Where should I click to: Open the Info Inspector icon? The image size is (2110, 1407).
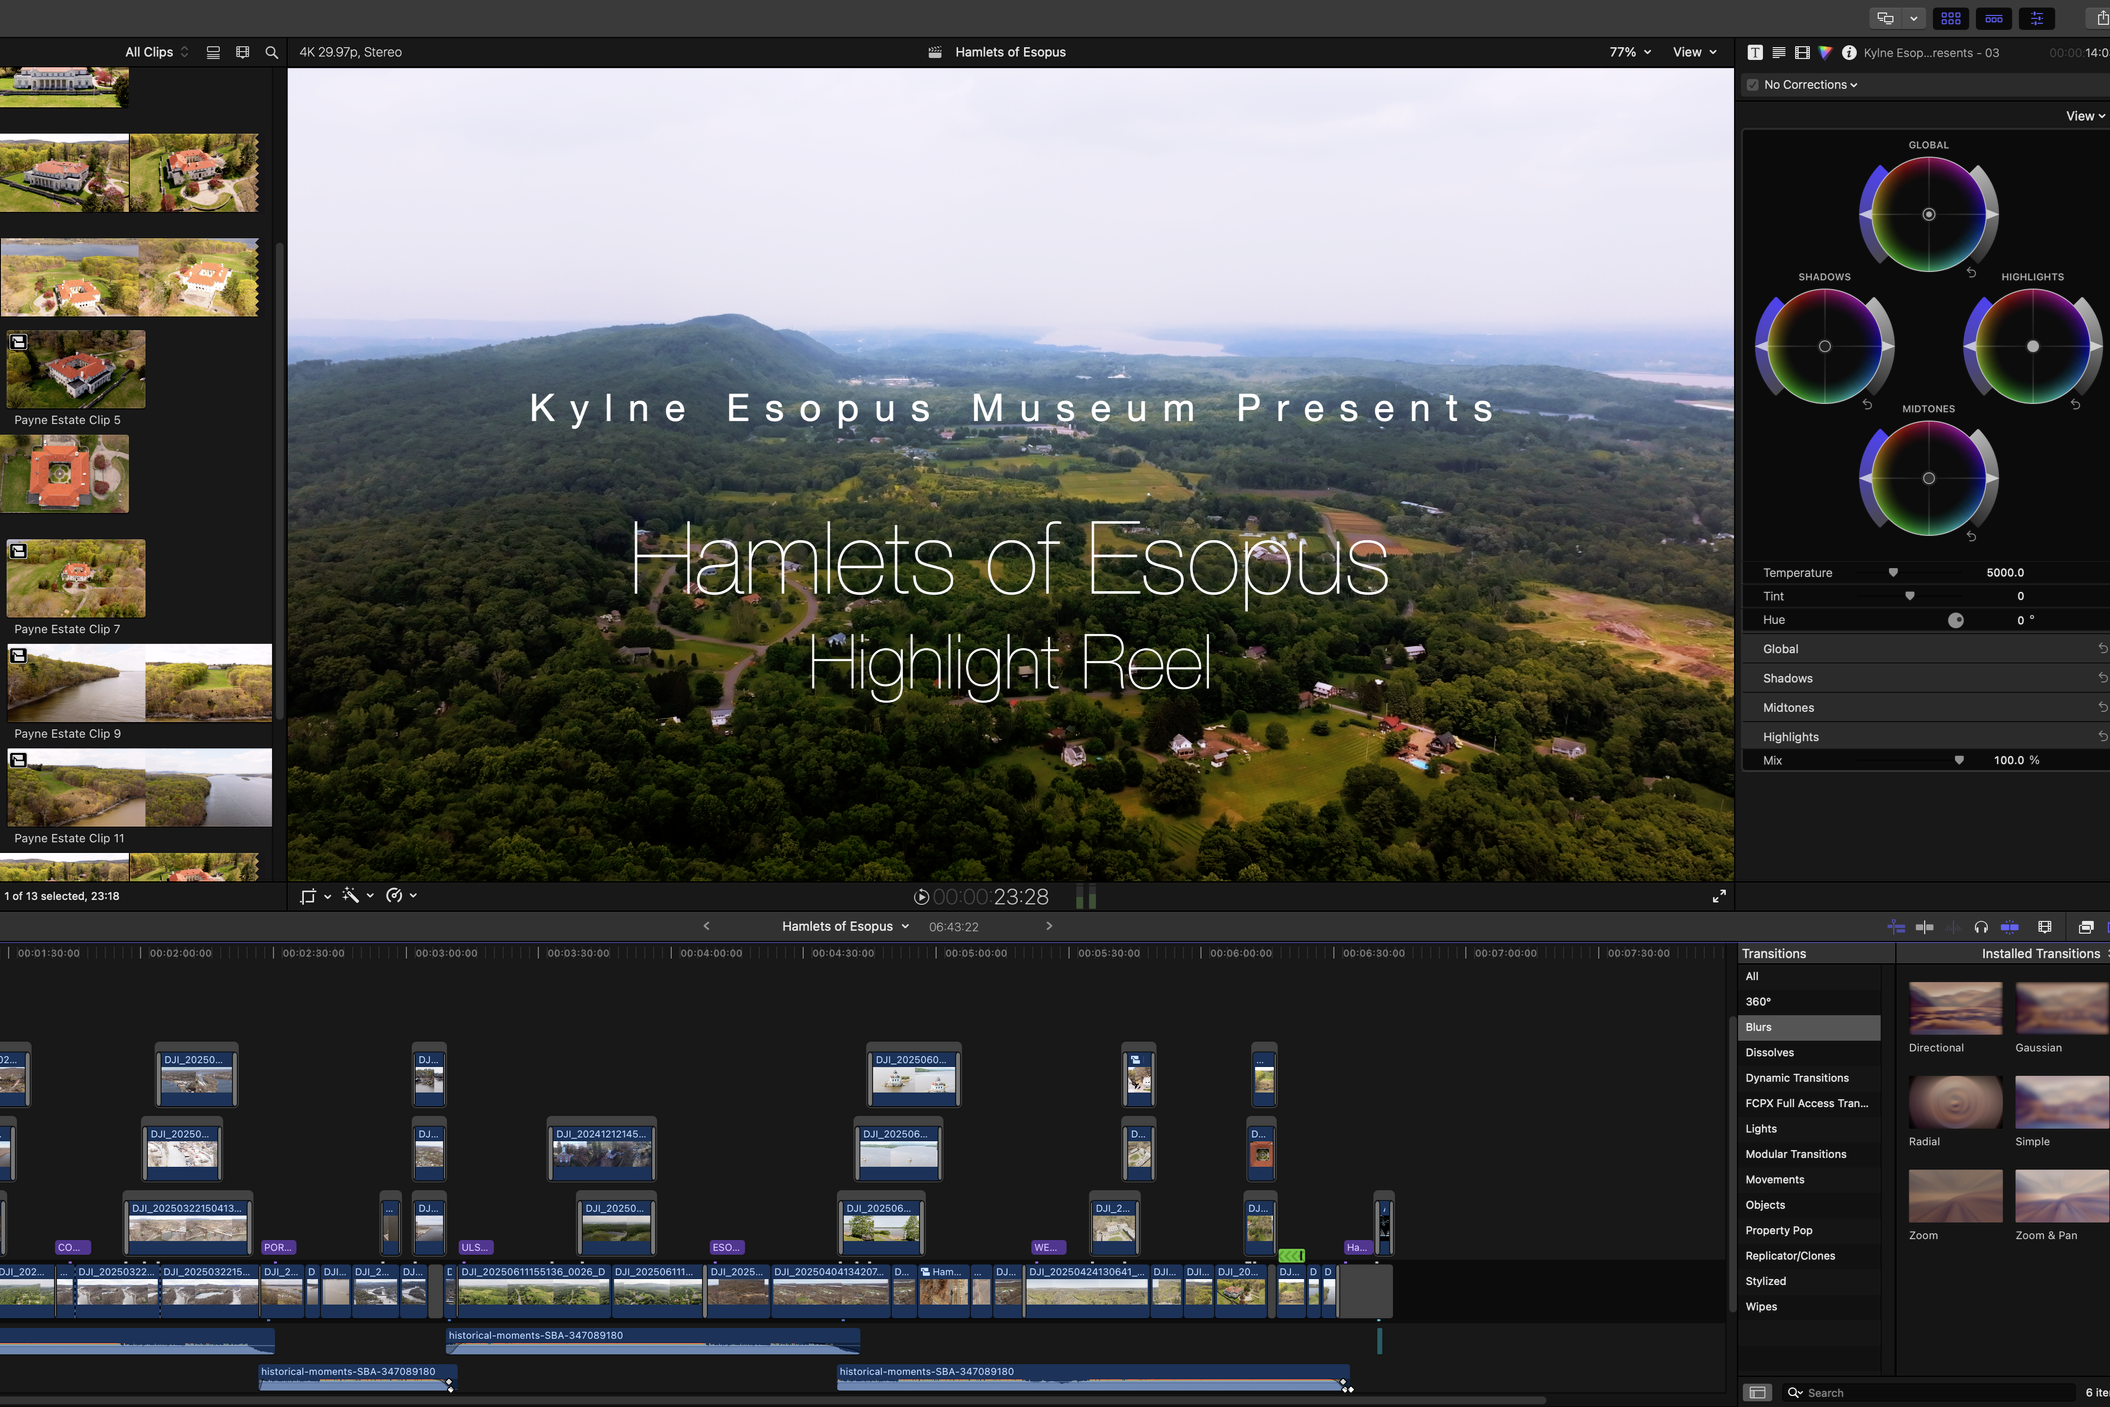coord(1849,52)
